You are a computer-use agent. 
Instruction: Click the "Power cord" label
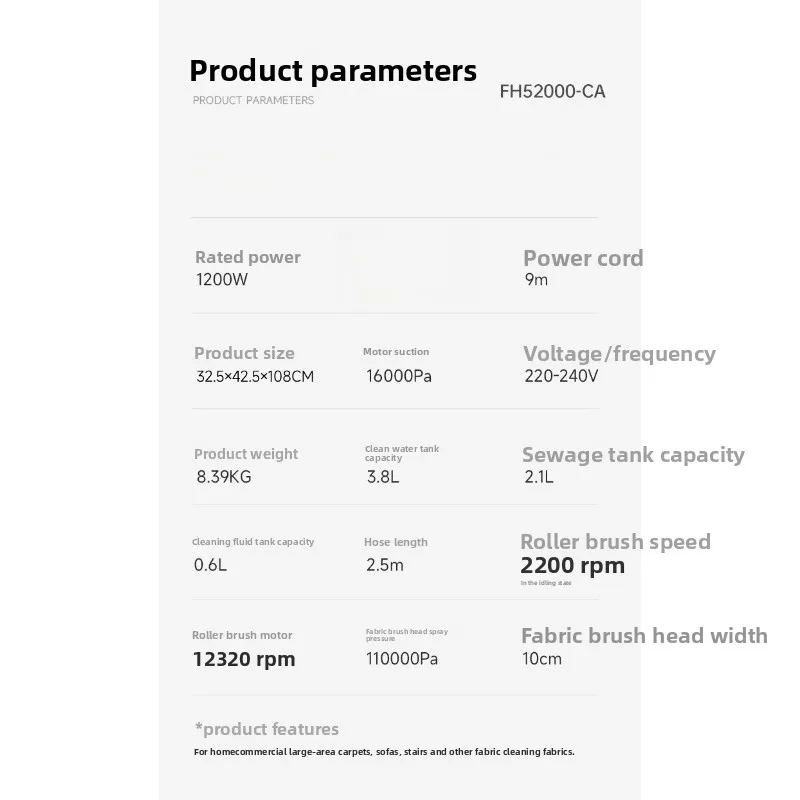pyautogui.click(x=583, y=258)
